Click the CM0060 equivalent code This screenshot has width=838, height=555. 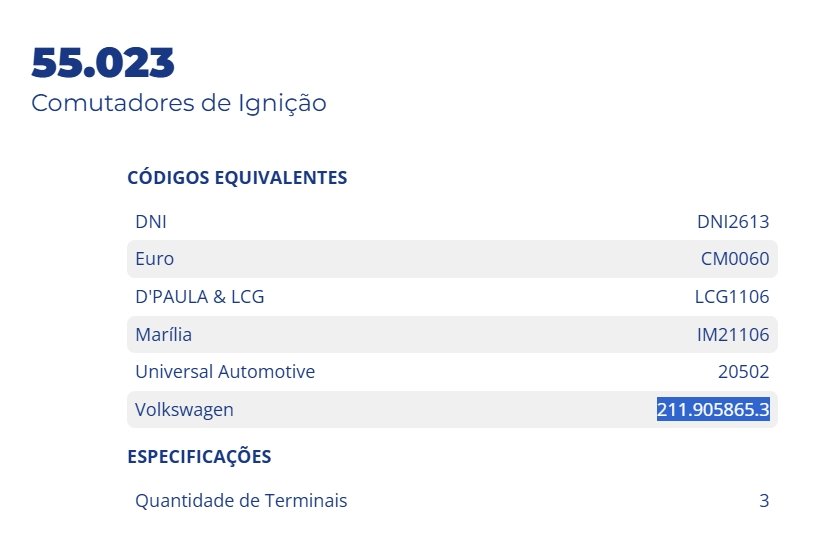(735, 259)
